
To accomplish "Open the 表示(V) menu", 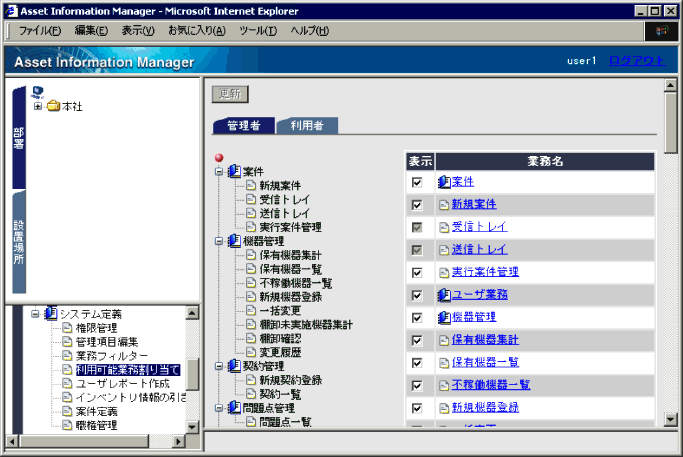I will (x=138, y=30).
